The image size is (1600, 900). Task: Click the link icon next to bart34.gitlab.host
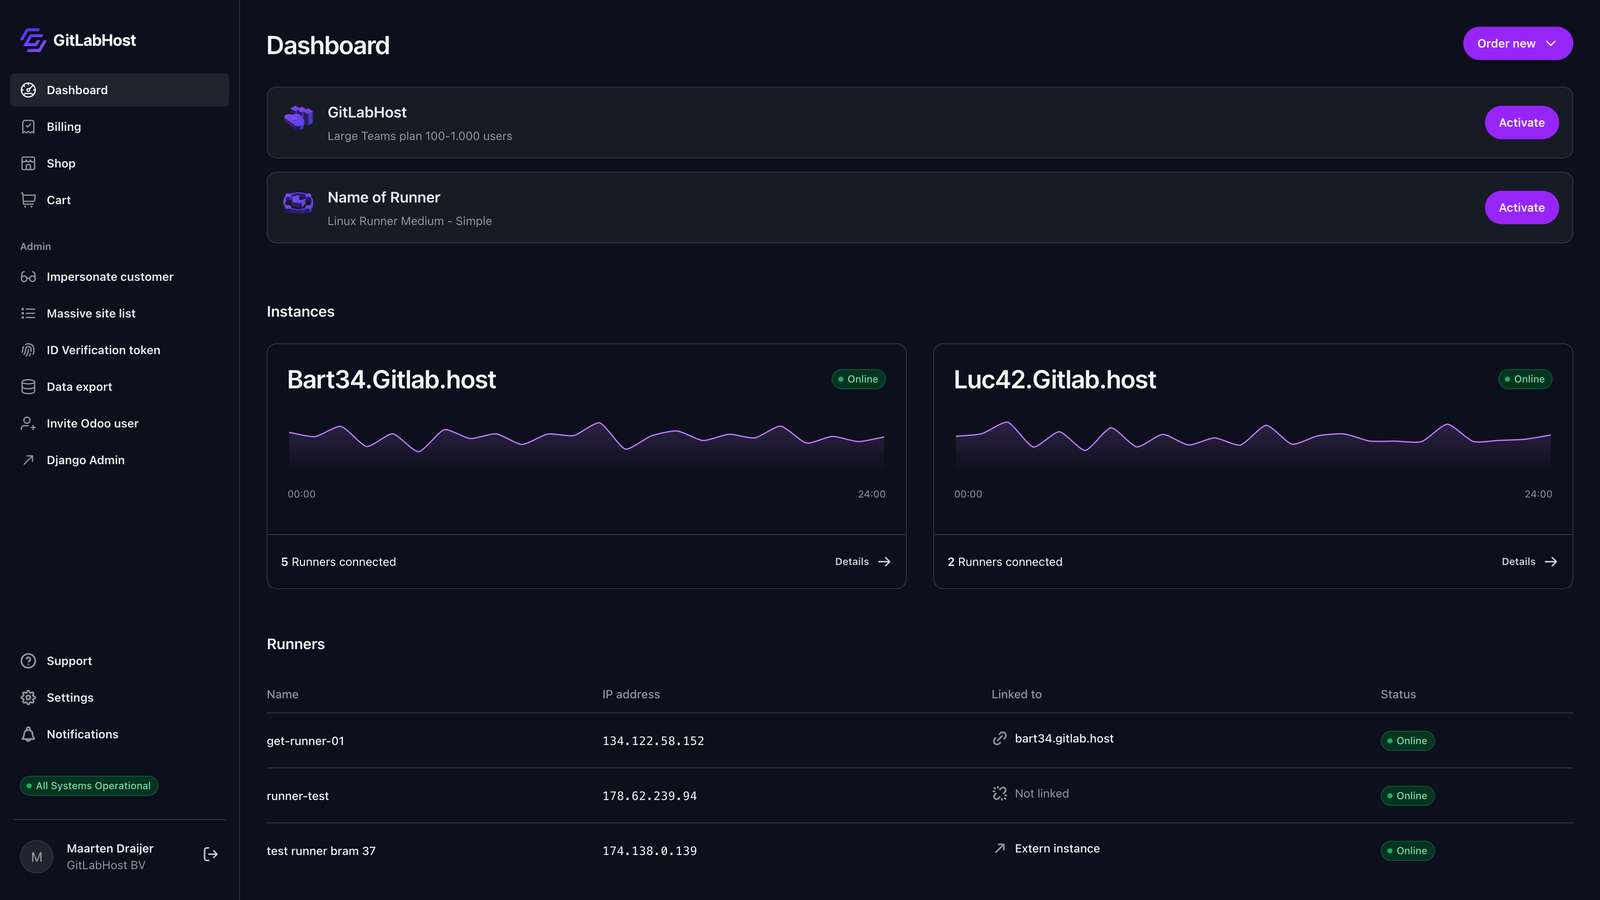pyautogui.click(x=999, y=739)
